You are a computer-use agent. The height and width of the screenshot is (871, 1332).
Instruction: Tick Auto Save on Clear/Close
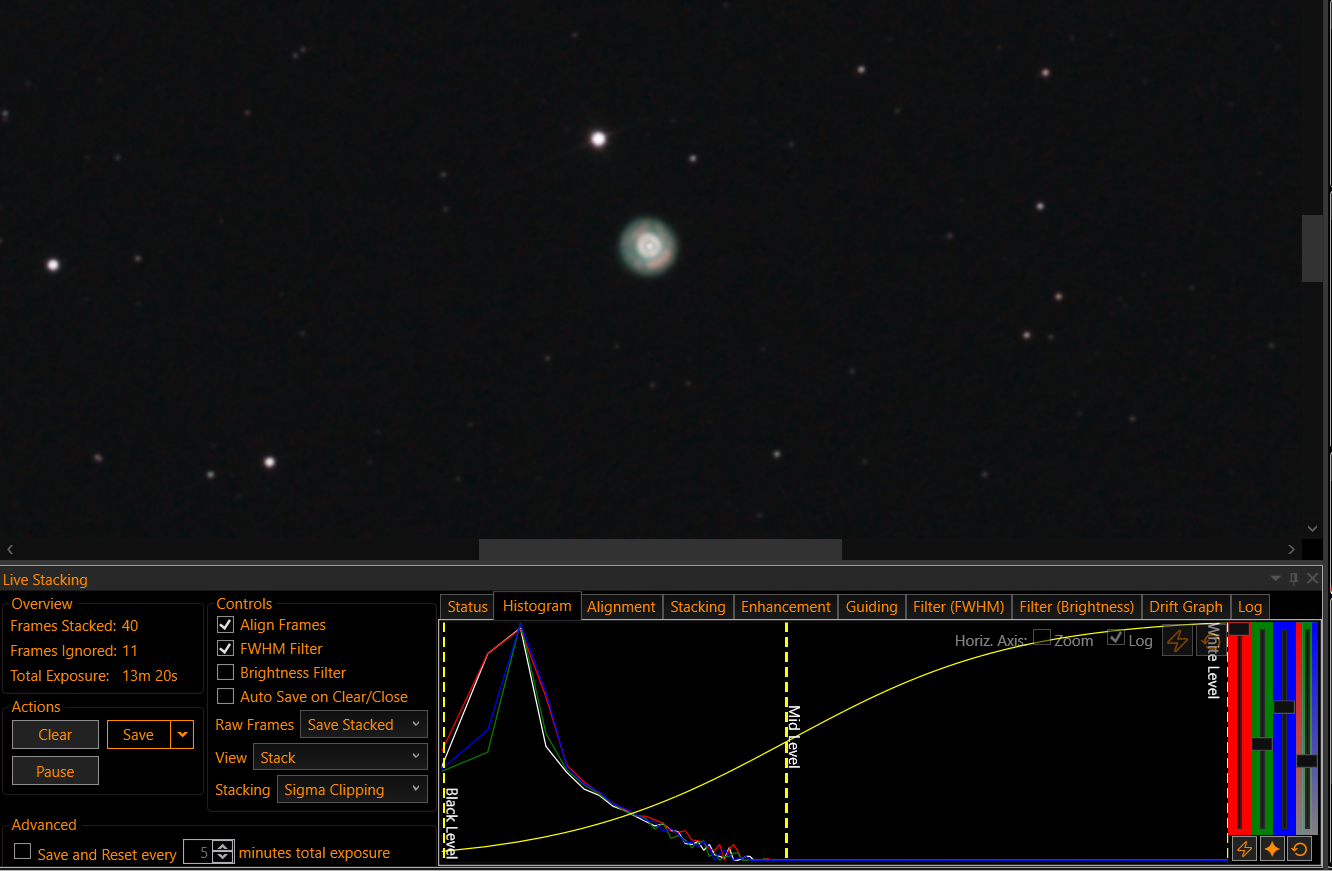(x=226, y=697)
